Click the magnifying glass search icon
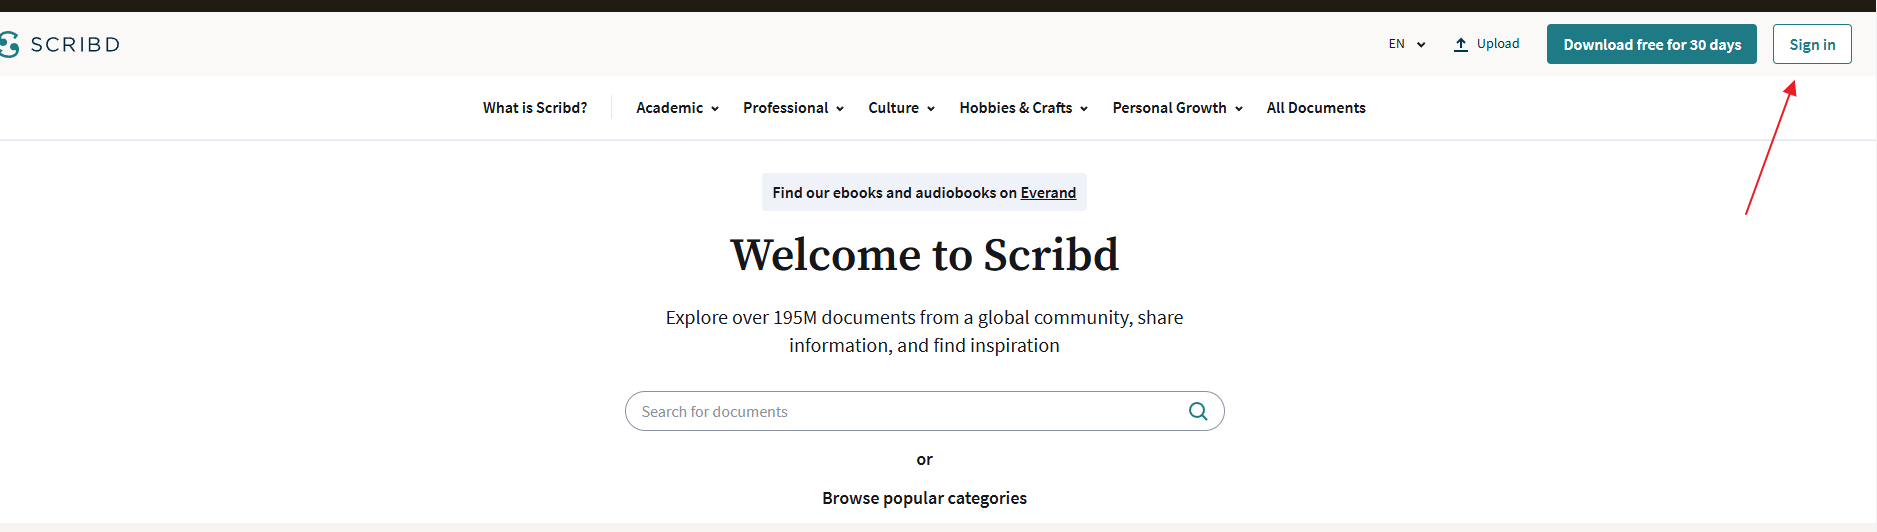Image resolution: width=1877 pixels, height=532 pixels. click(x=1197, y=411)
